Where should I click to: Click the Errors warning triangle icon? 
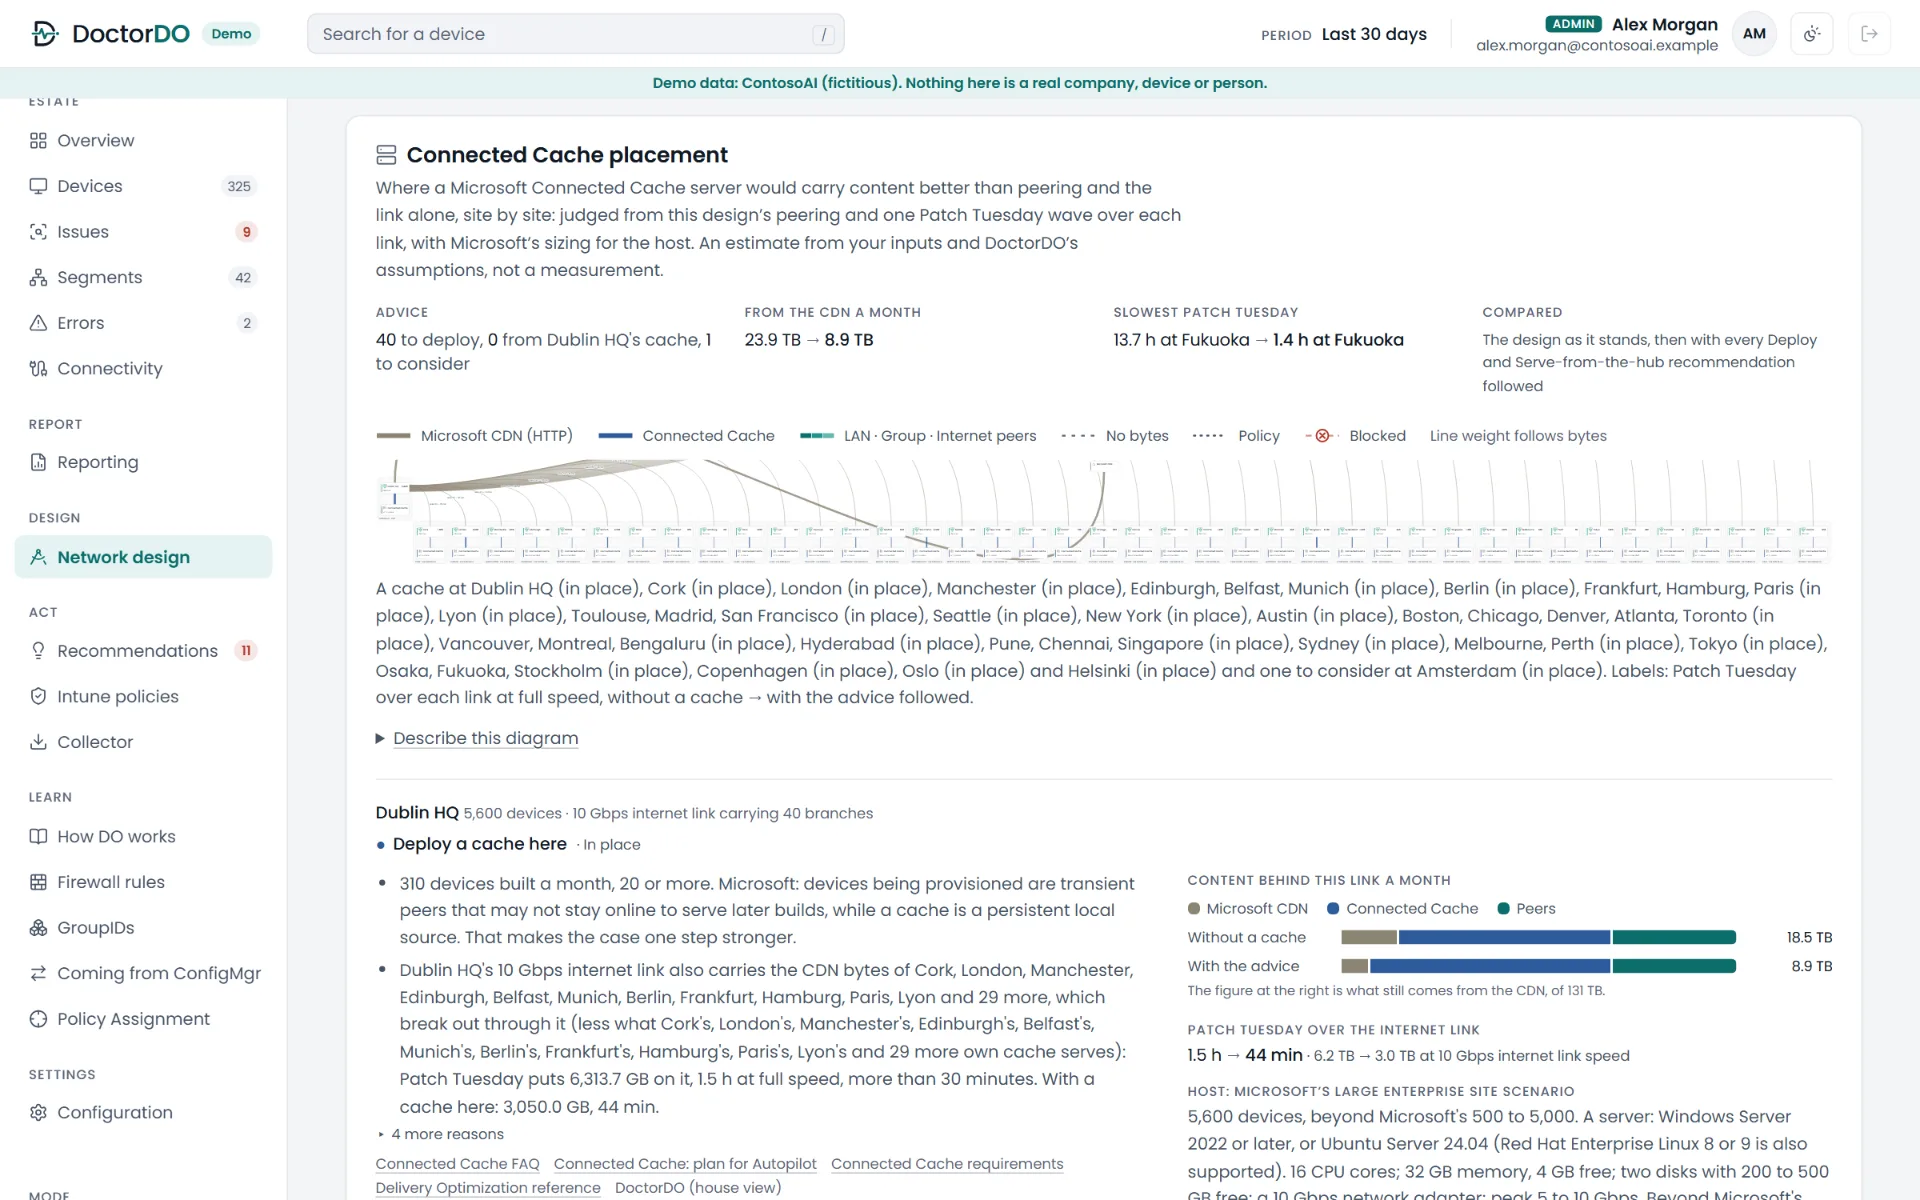point(38,323)
